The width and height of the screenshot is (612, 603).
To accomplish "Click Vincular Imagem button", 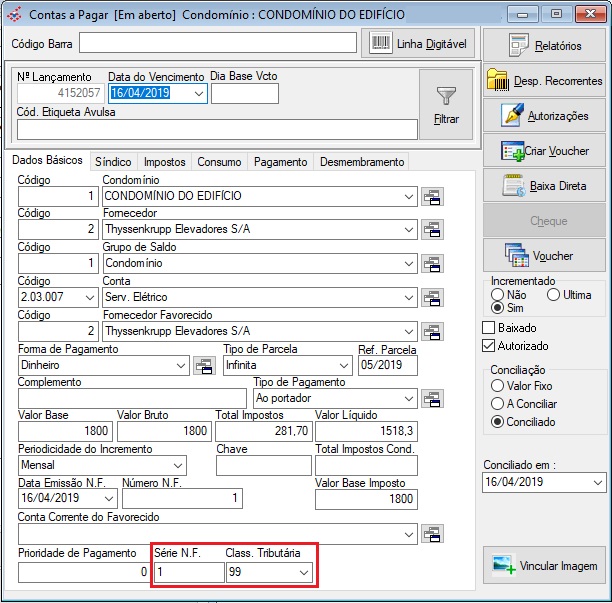I will coord(544,566).
